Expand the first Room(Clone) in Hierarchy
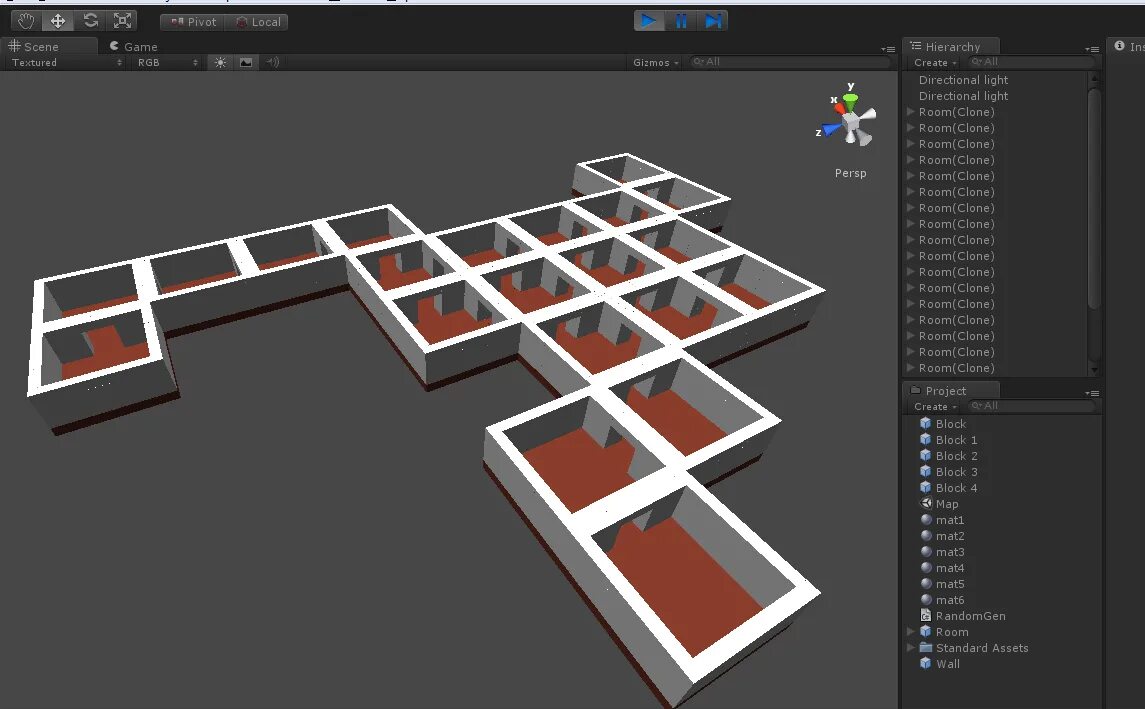The width and height of the screenshot is (1145, 709). (911, 112)
